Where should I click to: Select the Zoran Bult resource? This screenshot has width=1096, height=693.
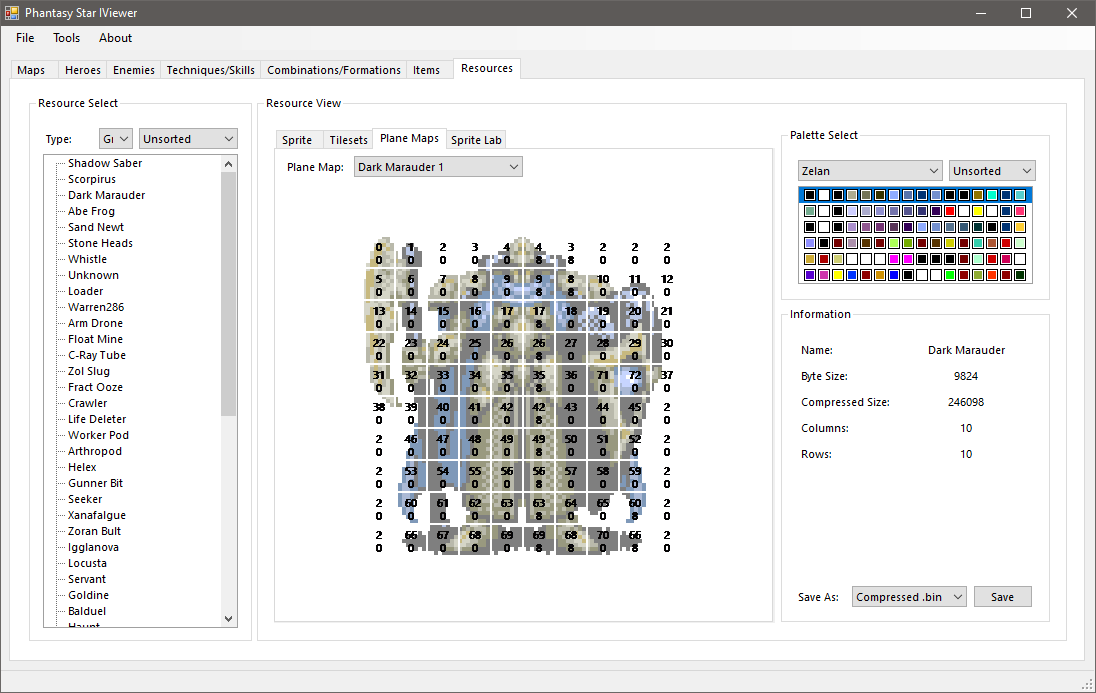pyautogui.click(x=94, y=531)
